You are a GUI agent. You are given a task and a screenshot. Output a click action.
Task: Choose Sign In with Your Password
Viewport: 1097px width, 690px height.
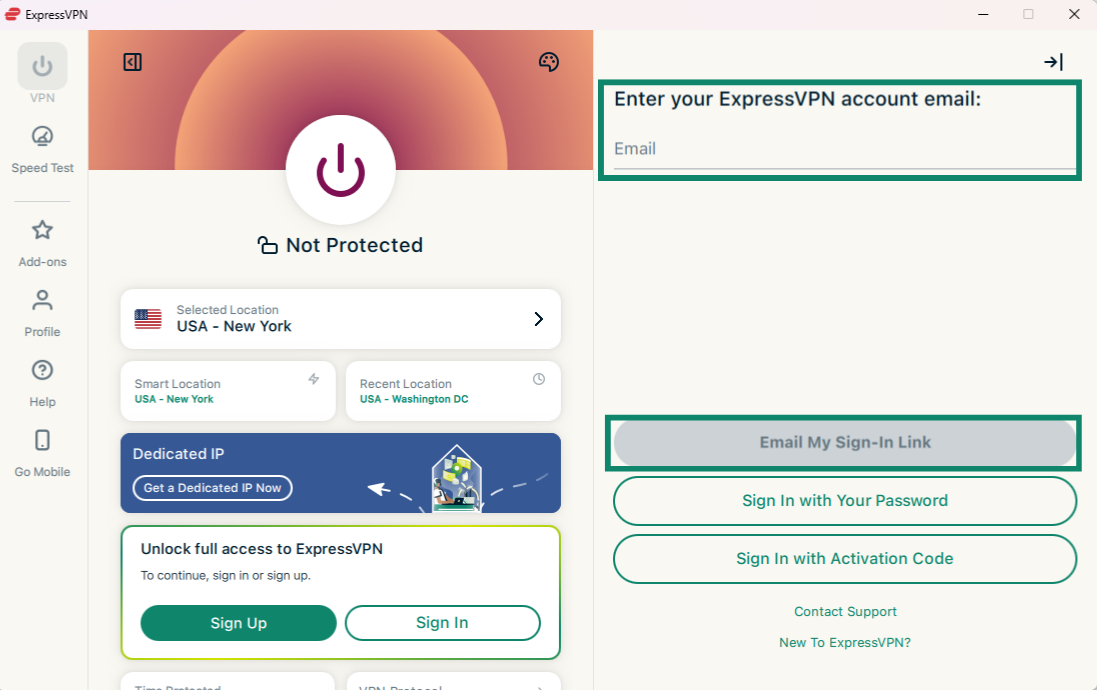click(844, 501)
